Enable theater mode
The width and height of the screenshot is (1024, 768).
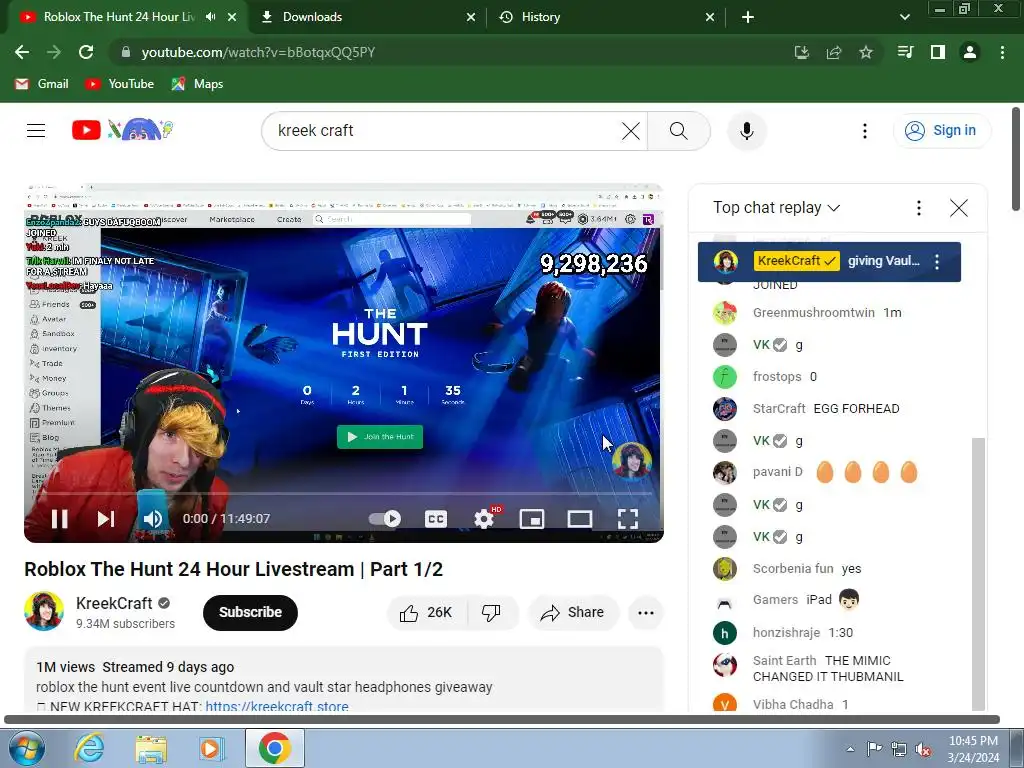pyautogui.click(x=579, y=519)
